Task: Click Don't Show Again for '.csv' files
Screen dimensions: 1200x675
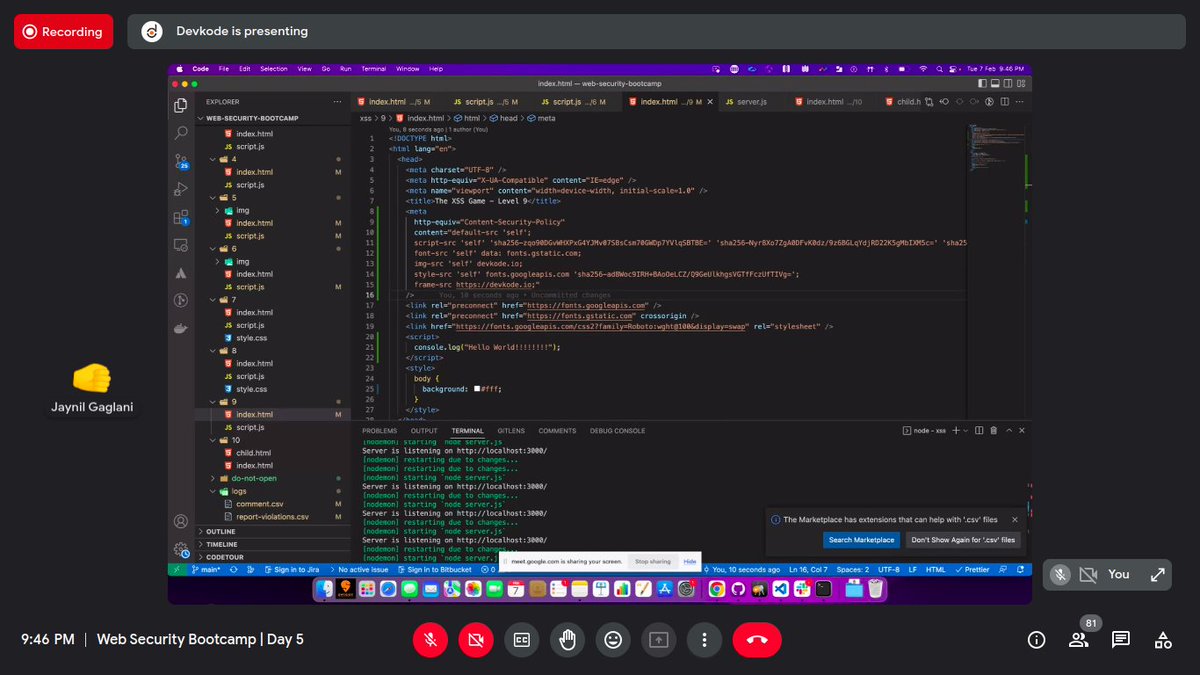Action: [963, 540]
